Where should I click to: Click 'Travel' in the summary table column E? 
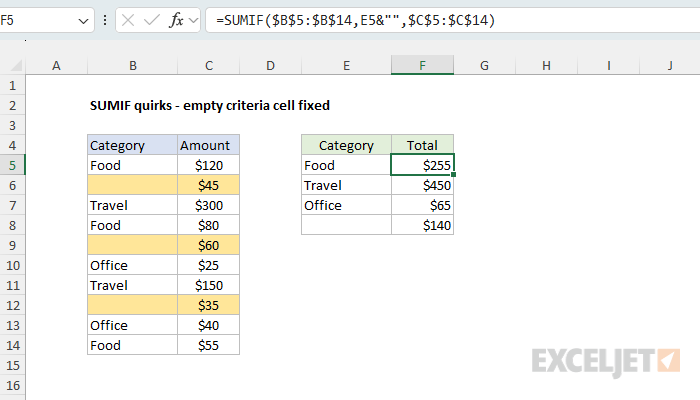pos(346,185)
